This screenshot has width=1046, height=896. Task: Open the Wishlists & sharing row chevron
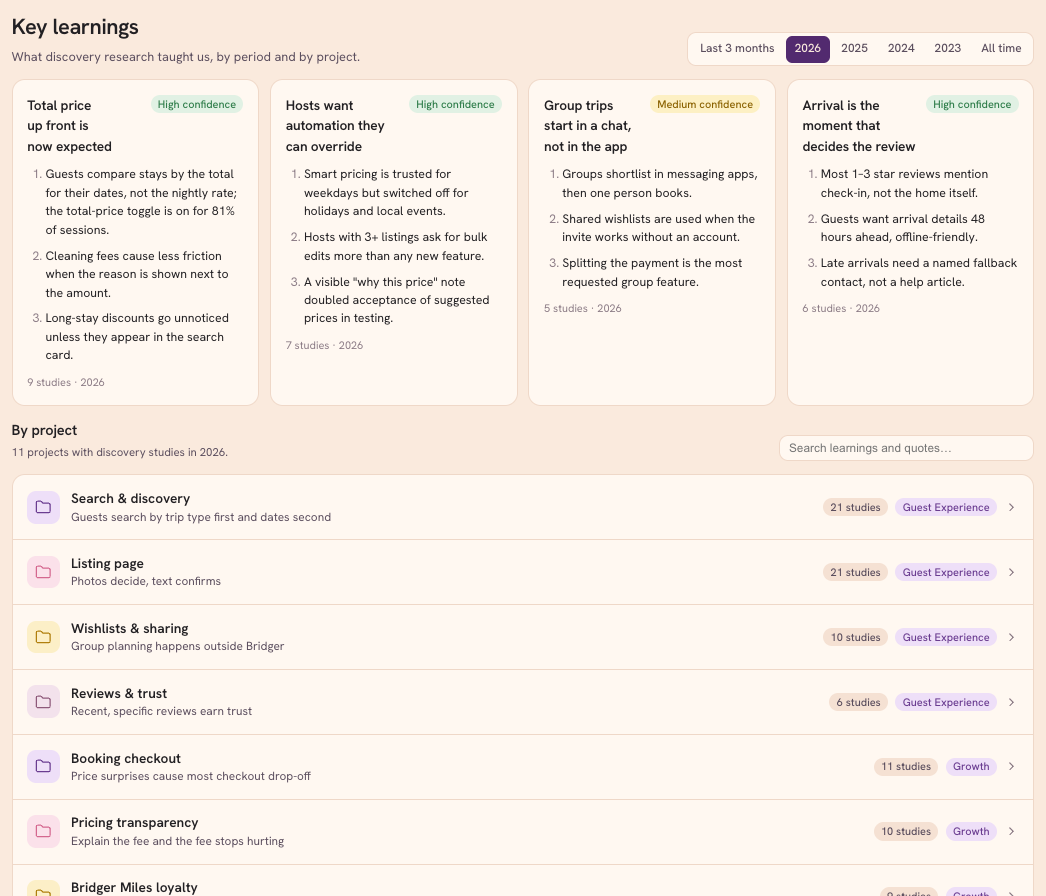pos(1011,637)
